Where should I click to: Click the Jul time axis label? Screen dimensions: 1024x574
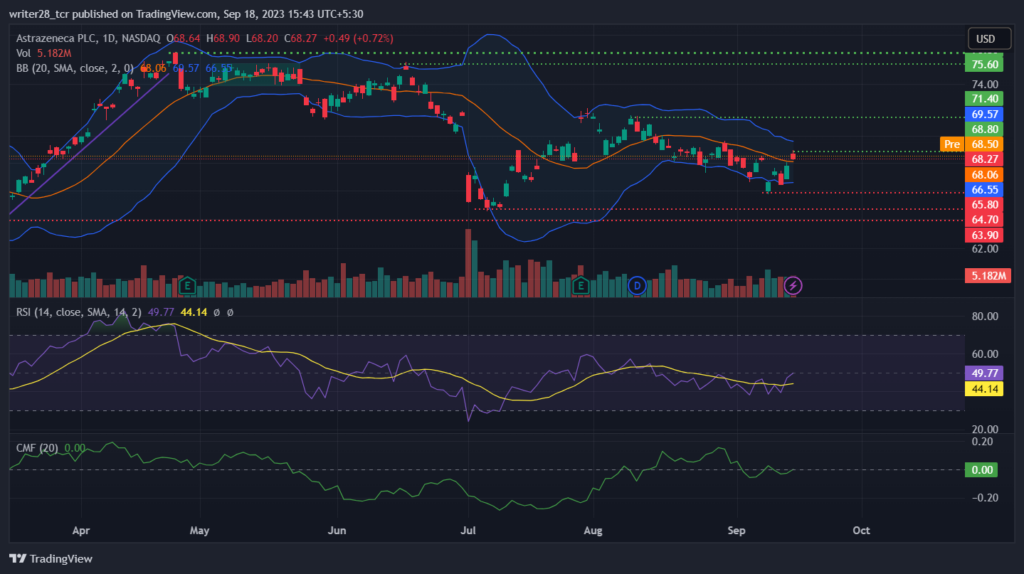[x=468, y=530]
